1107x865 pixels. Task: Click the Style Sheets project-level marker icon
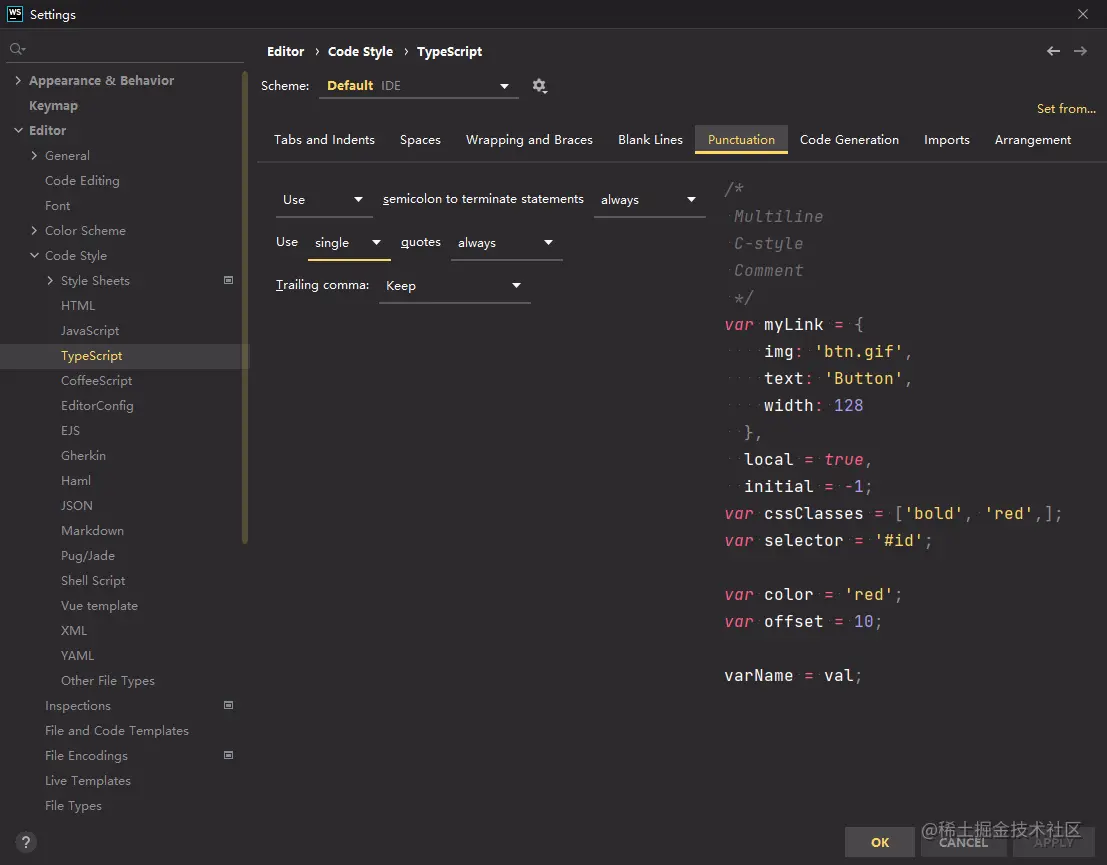tap(228, 280)
